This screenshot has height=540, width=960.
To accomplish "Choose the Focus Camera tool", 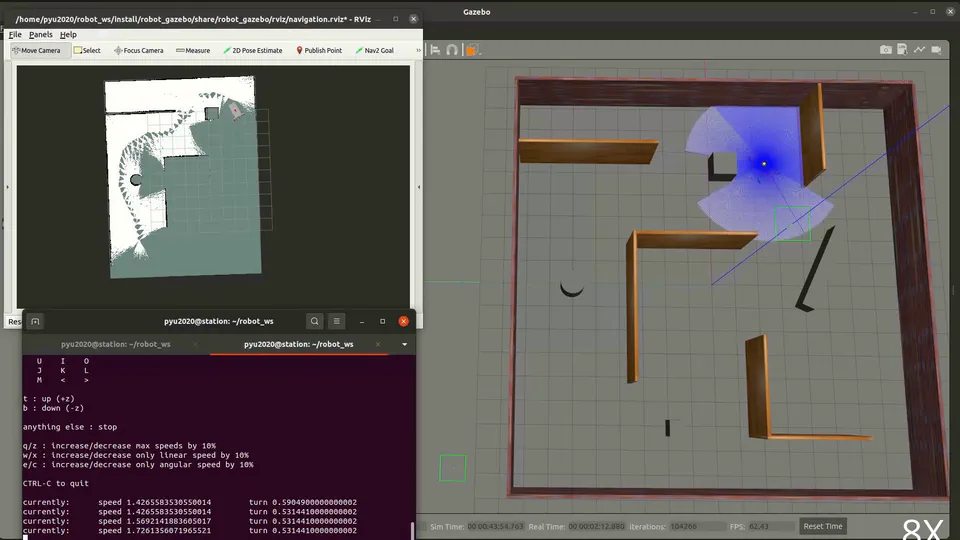I will (x=139, y=50).
